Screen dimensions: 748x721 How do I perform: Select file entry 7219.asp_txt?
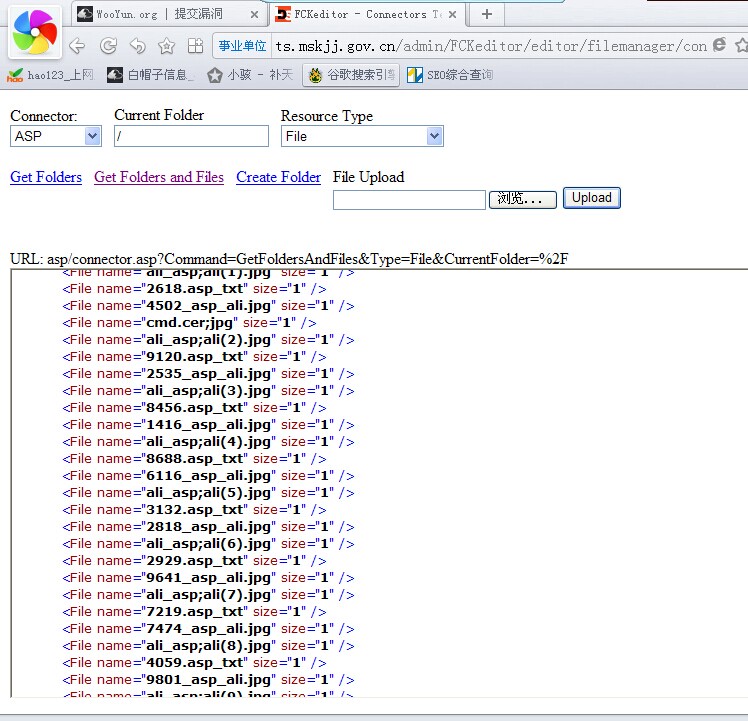(x=194, y=612)
